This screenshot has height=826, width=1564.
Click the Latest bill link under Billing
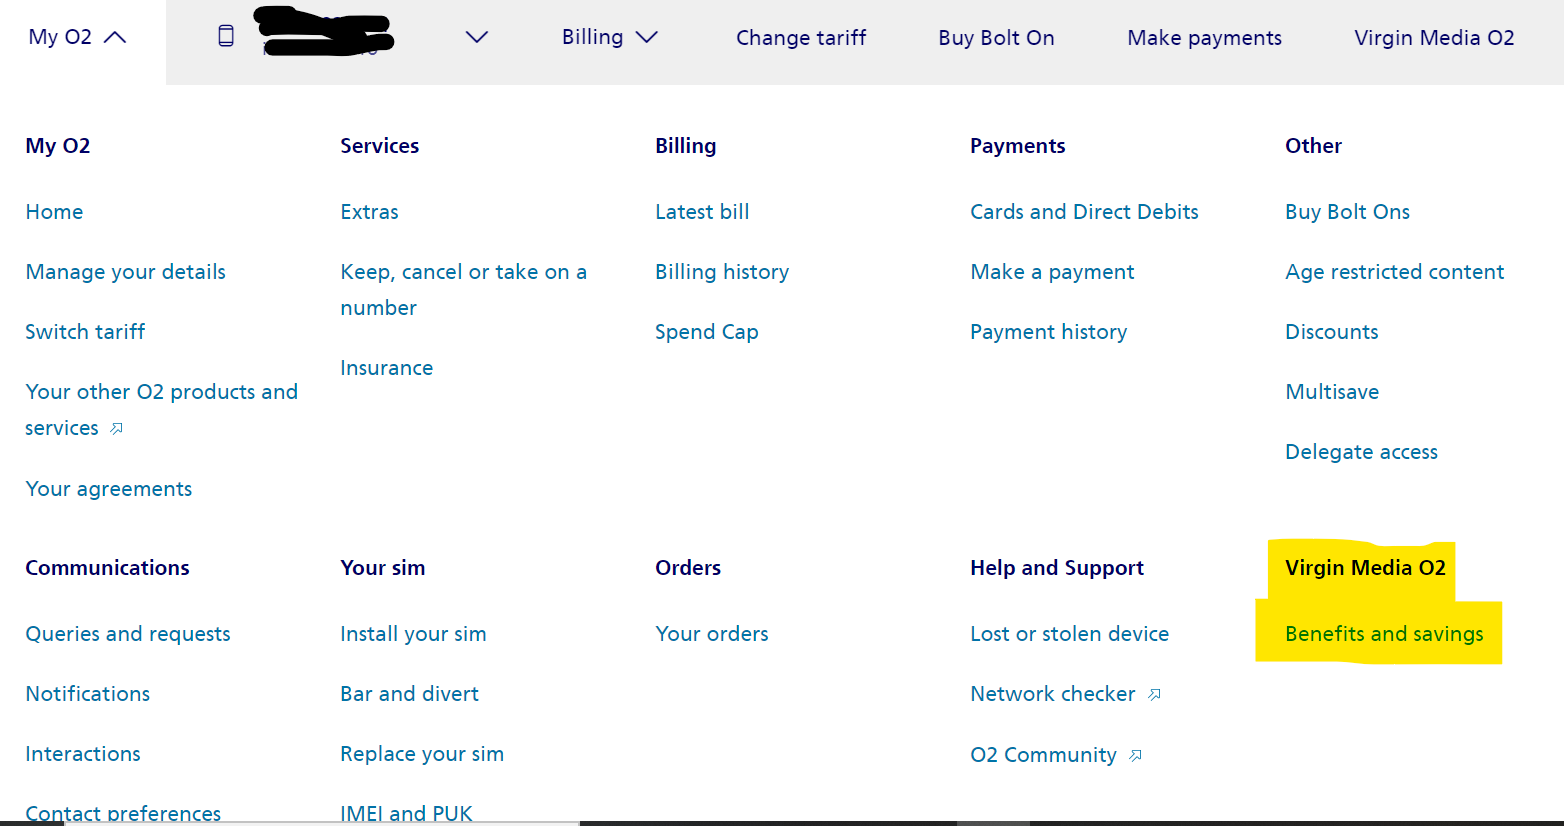(x=702, y=212)
